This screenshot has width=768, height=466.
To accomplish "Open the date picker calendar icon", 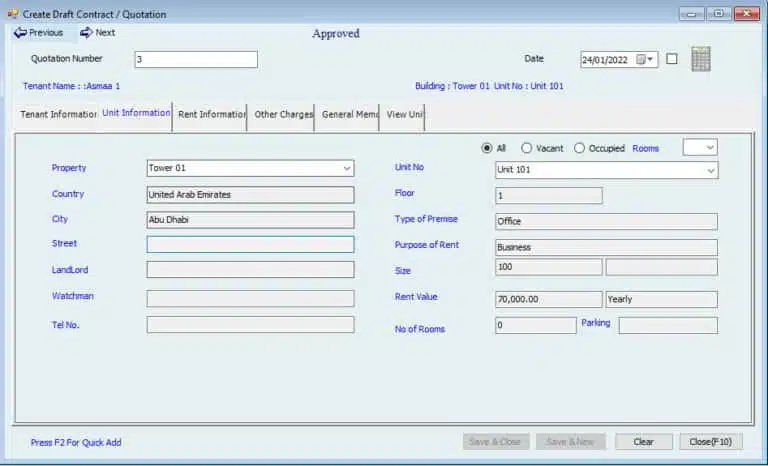I will click(641, 60).
